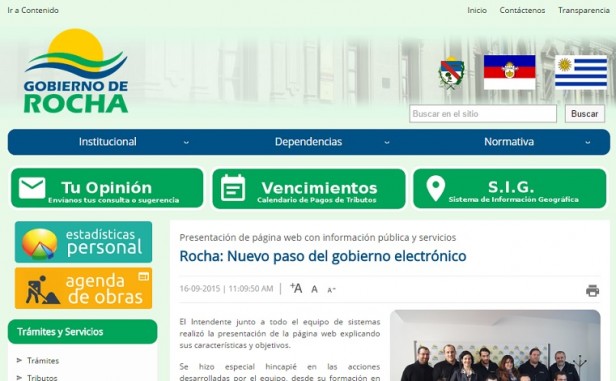
Task: Open the Trámites sidebar link
Action: pos(43,361)
